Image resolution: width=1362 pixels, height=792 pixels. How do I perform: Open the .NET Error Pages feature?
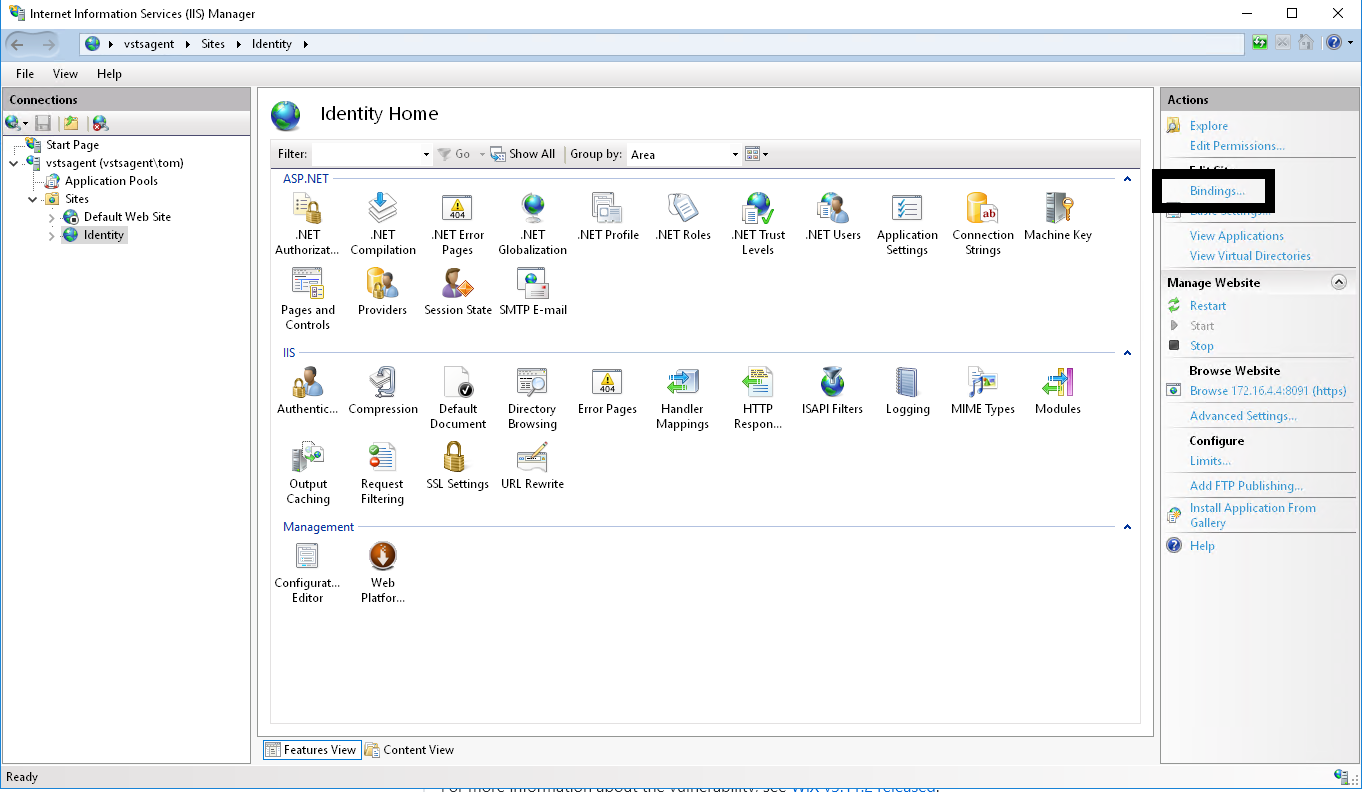[x=458, y=223]
